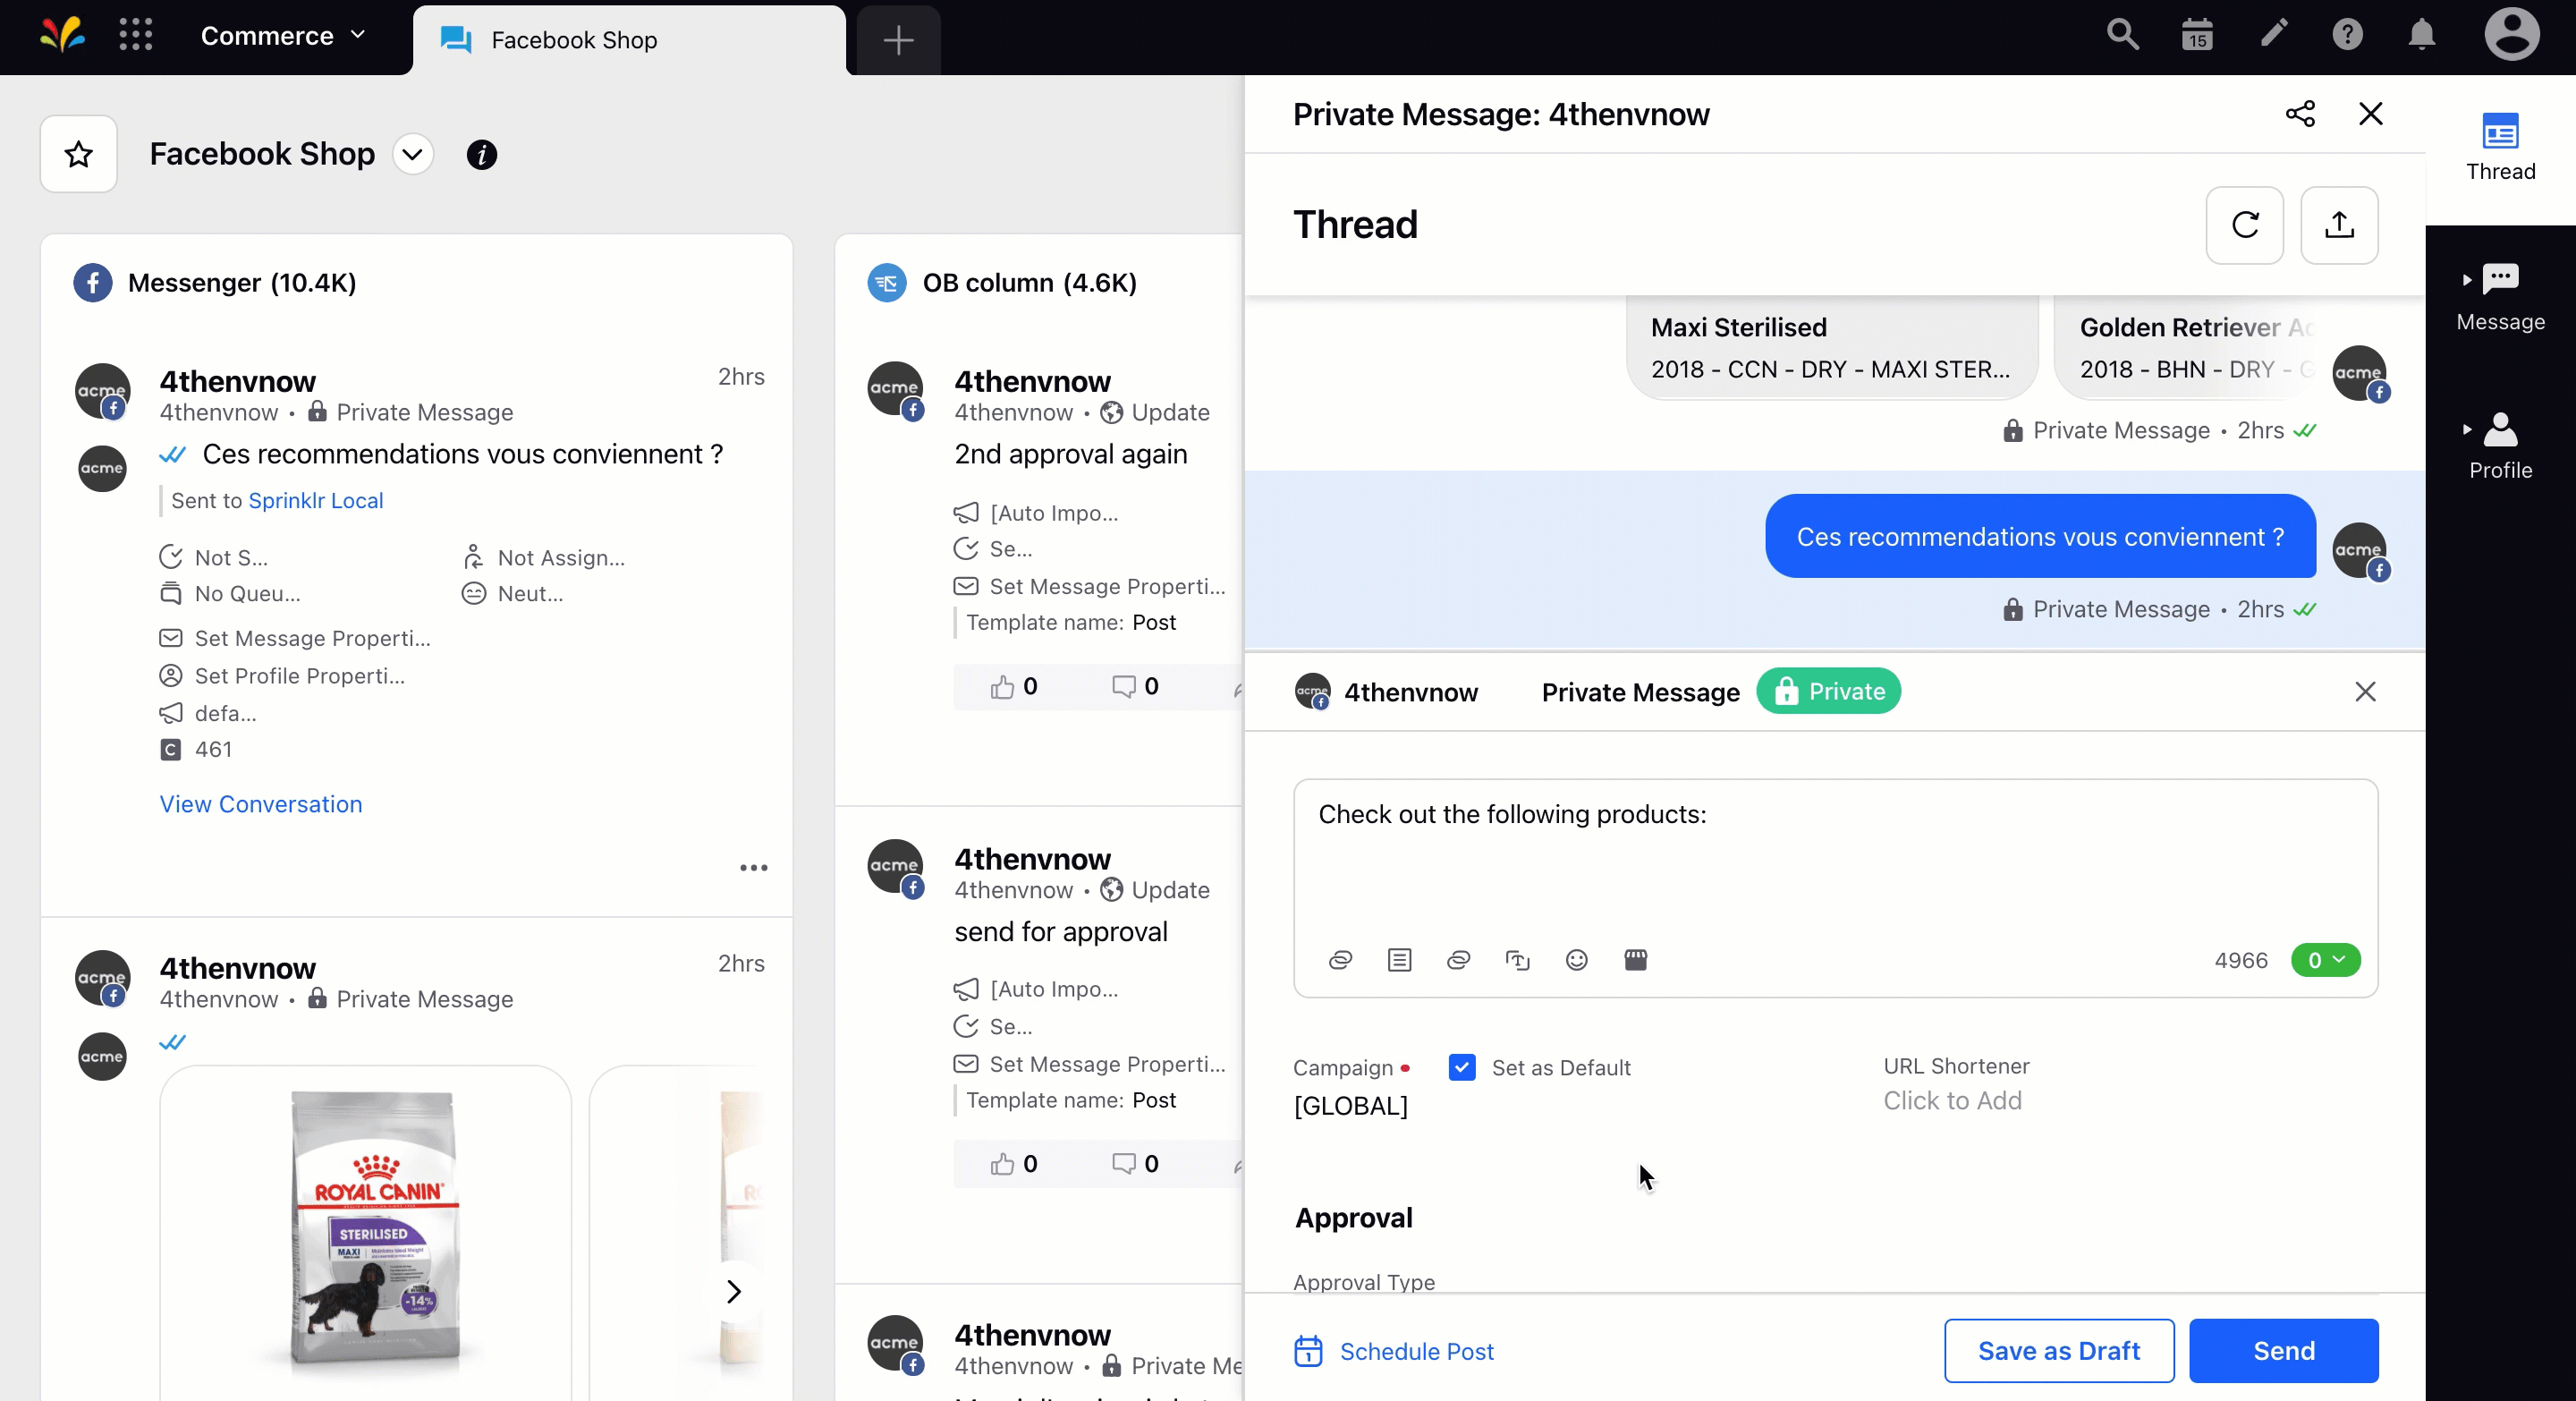Open the Commerce module dropdown
Image resolution: width=2576 pixels, height=1401 pixels.
283,36
